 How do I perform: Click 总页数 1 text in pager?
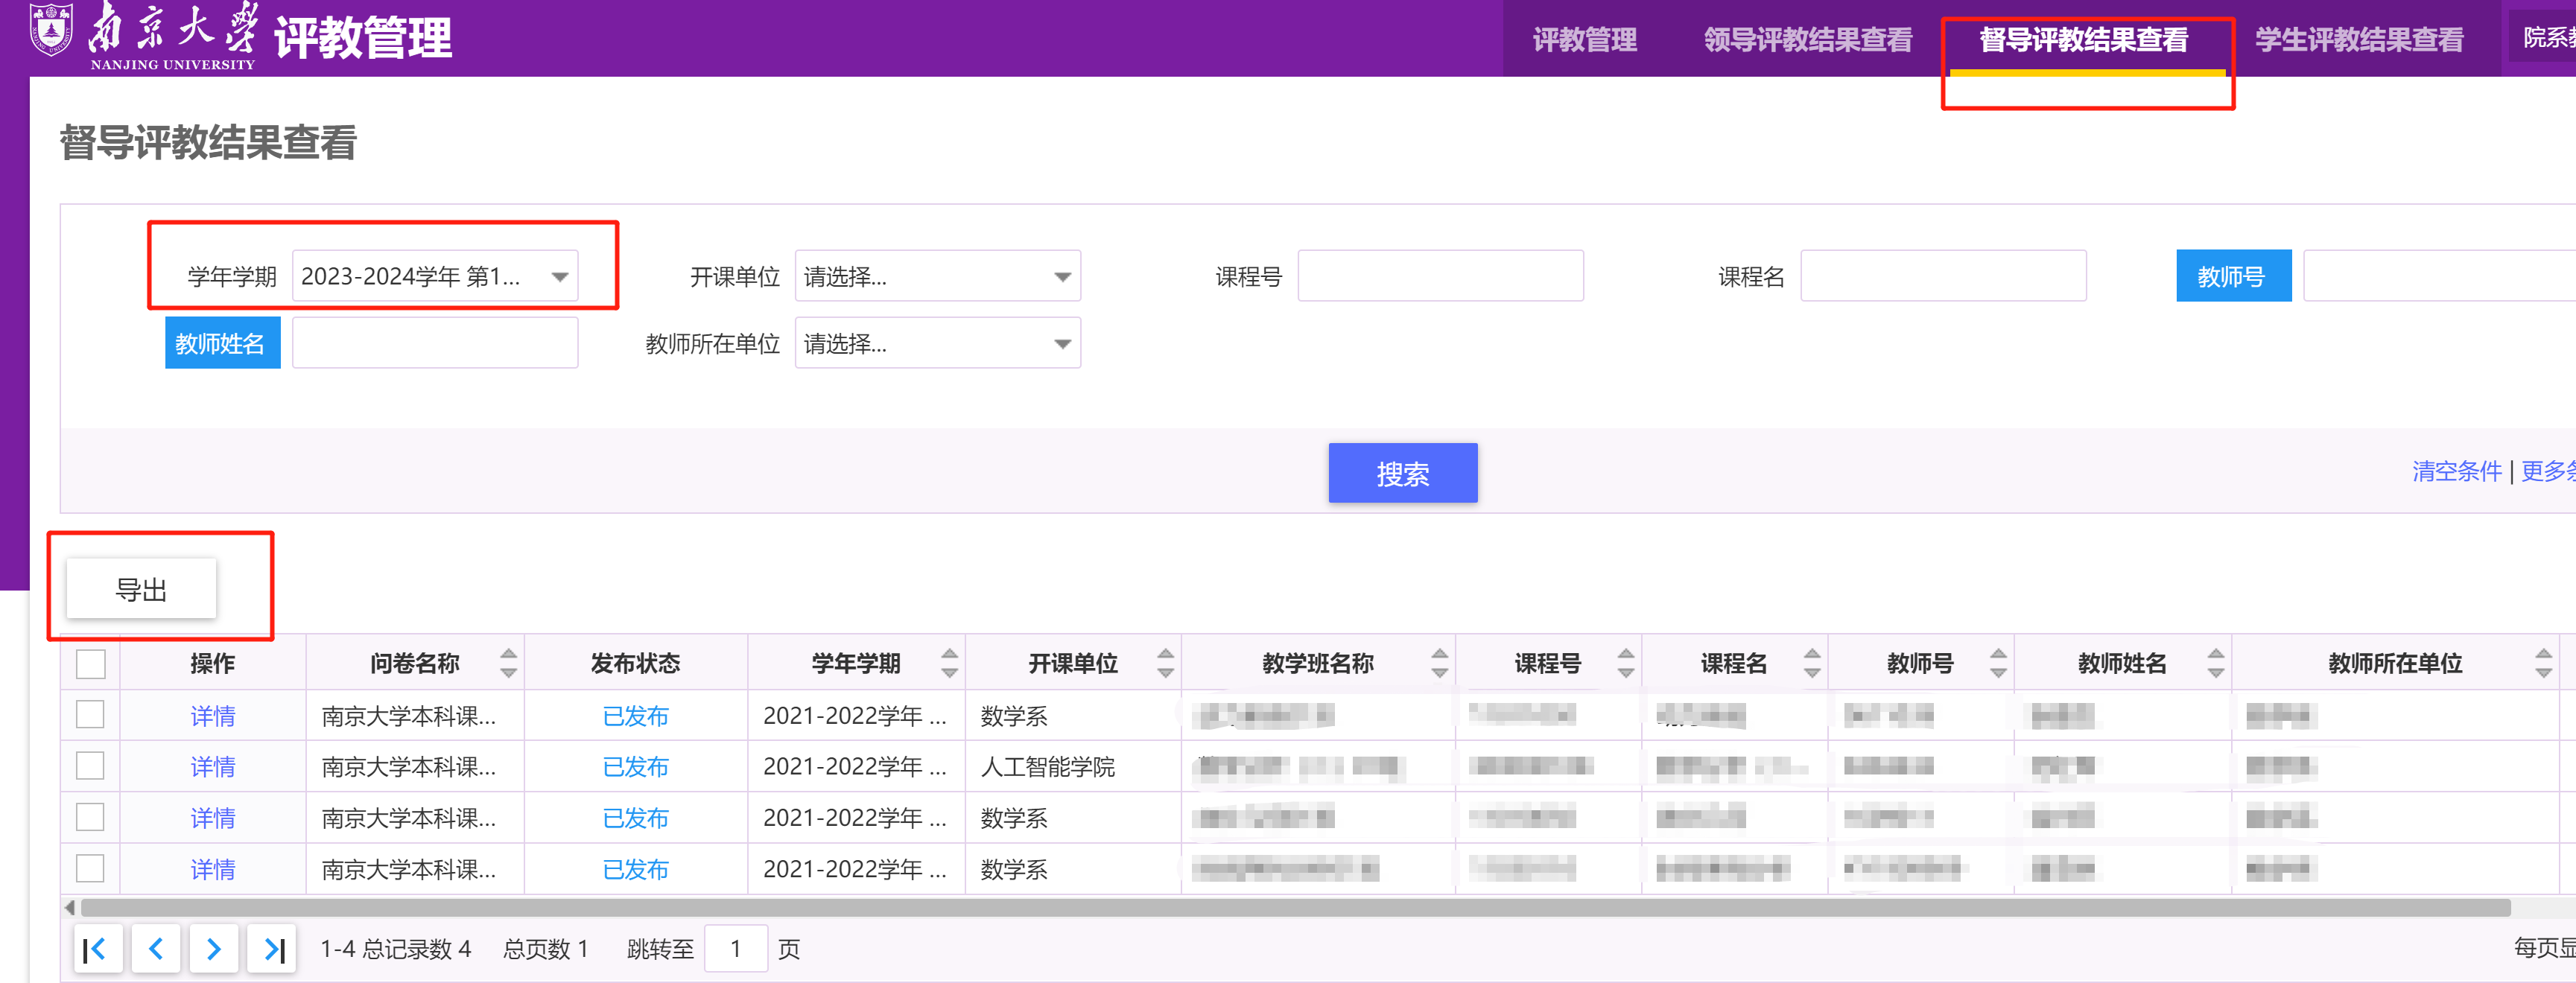(x=545, y=949)
